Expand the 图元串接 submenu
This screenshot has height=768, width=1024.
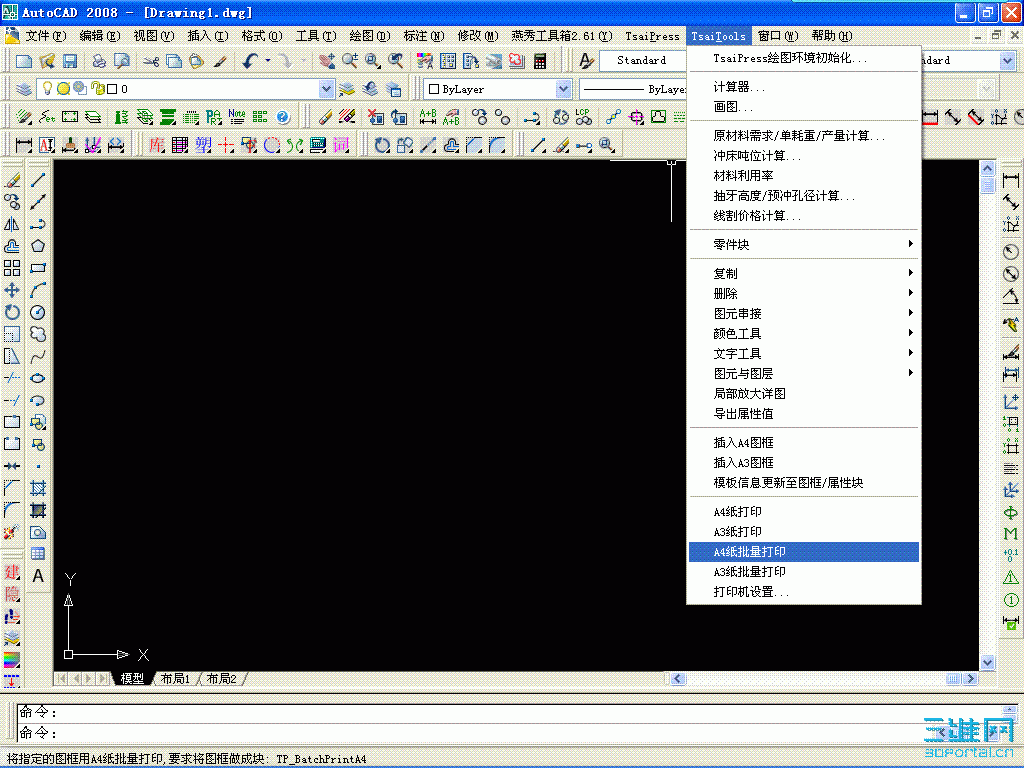coord(805,313)
